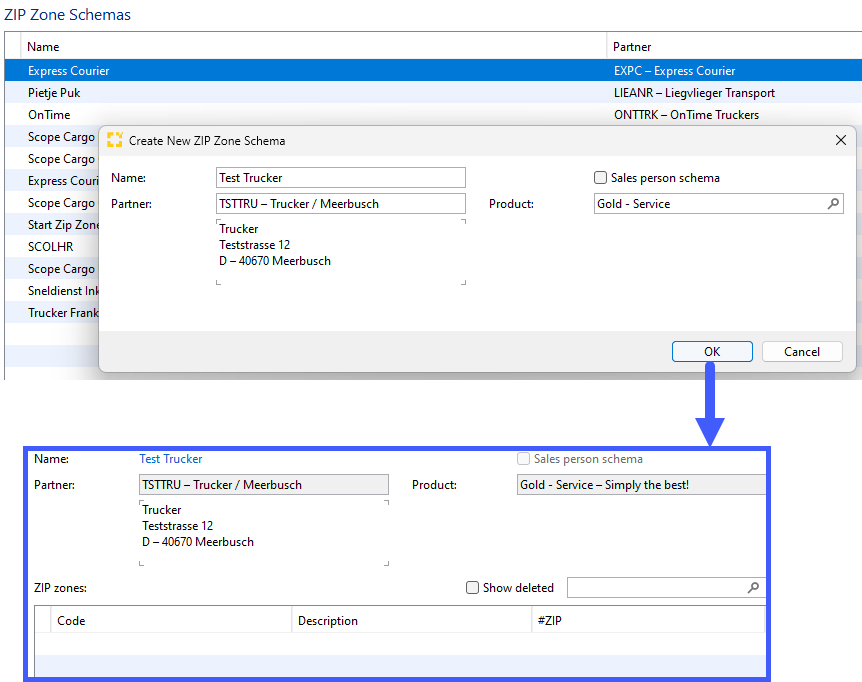Click ONTTRK – OnTime Truckers partner cell
Screen dimensions: 862x682
click(x=686, y=115)
